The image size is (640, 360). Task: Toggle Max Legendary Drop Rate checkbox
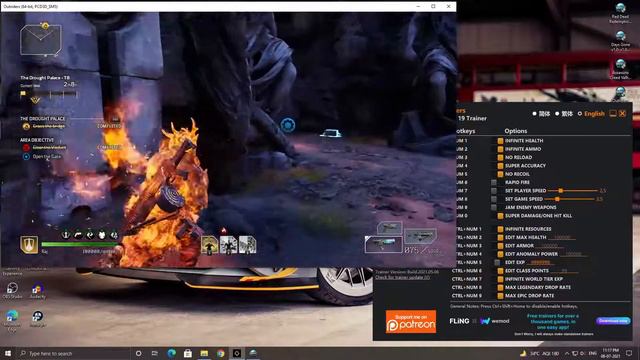[500, 287]
